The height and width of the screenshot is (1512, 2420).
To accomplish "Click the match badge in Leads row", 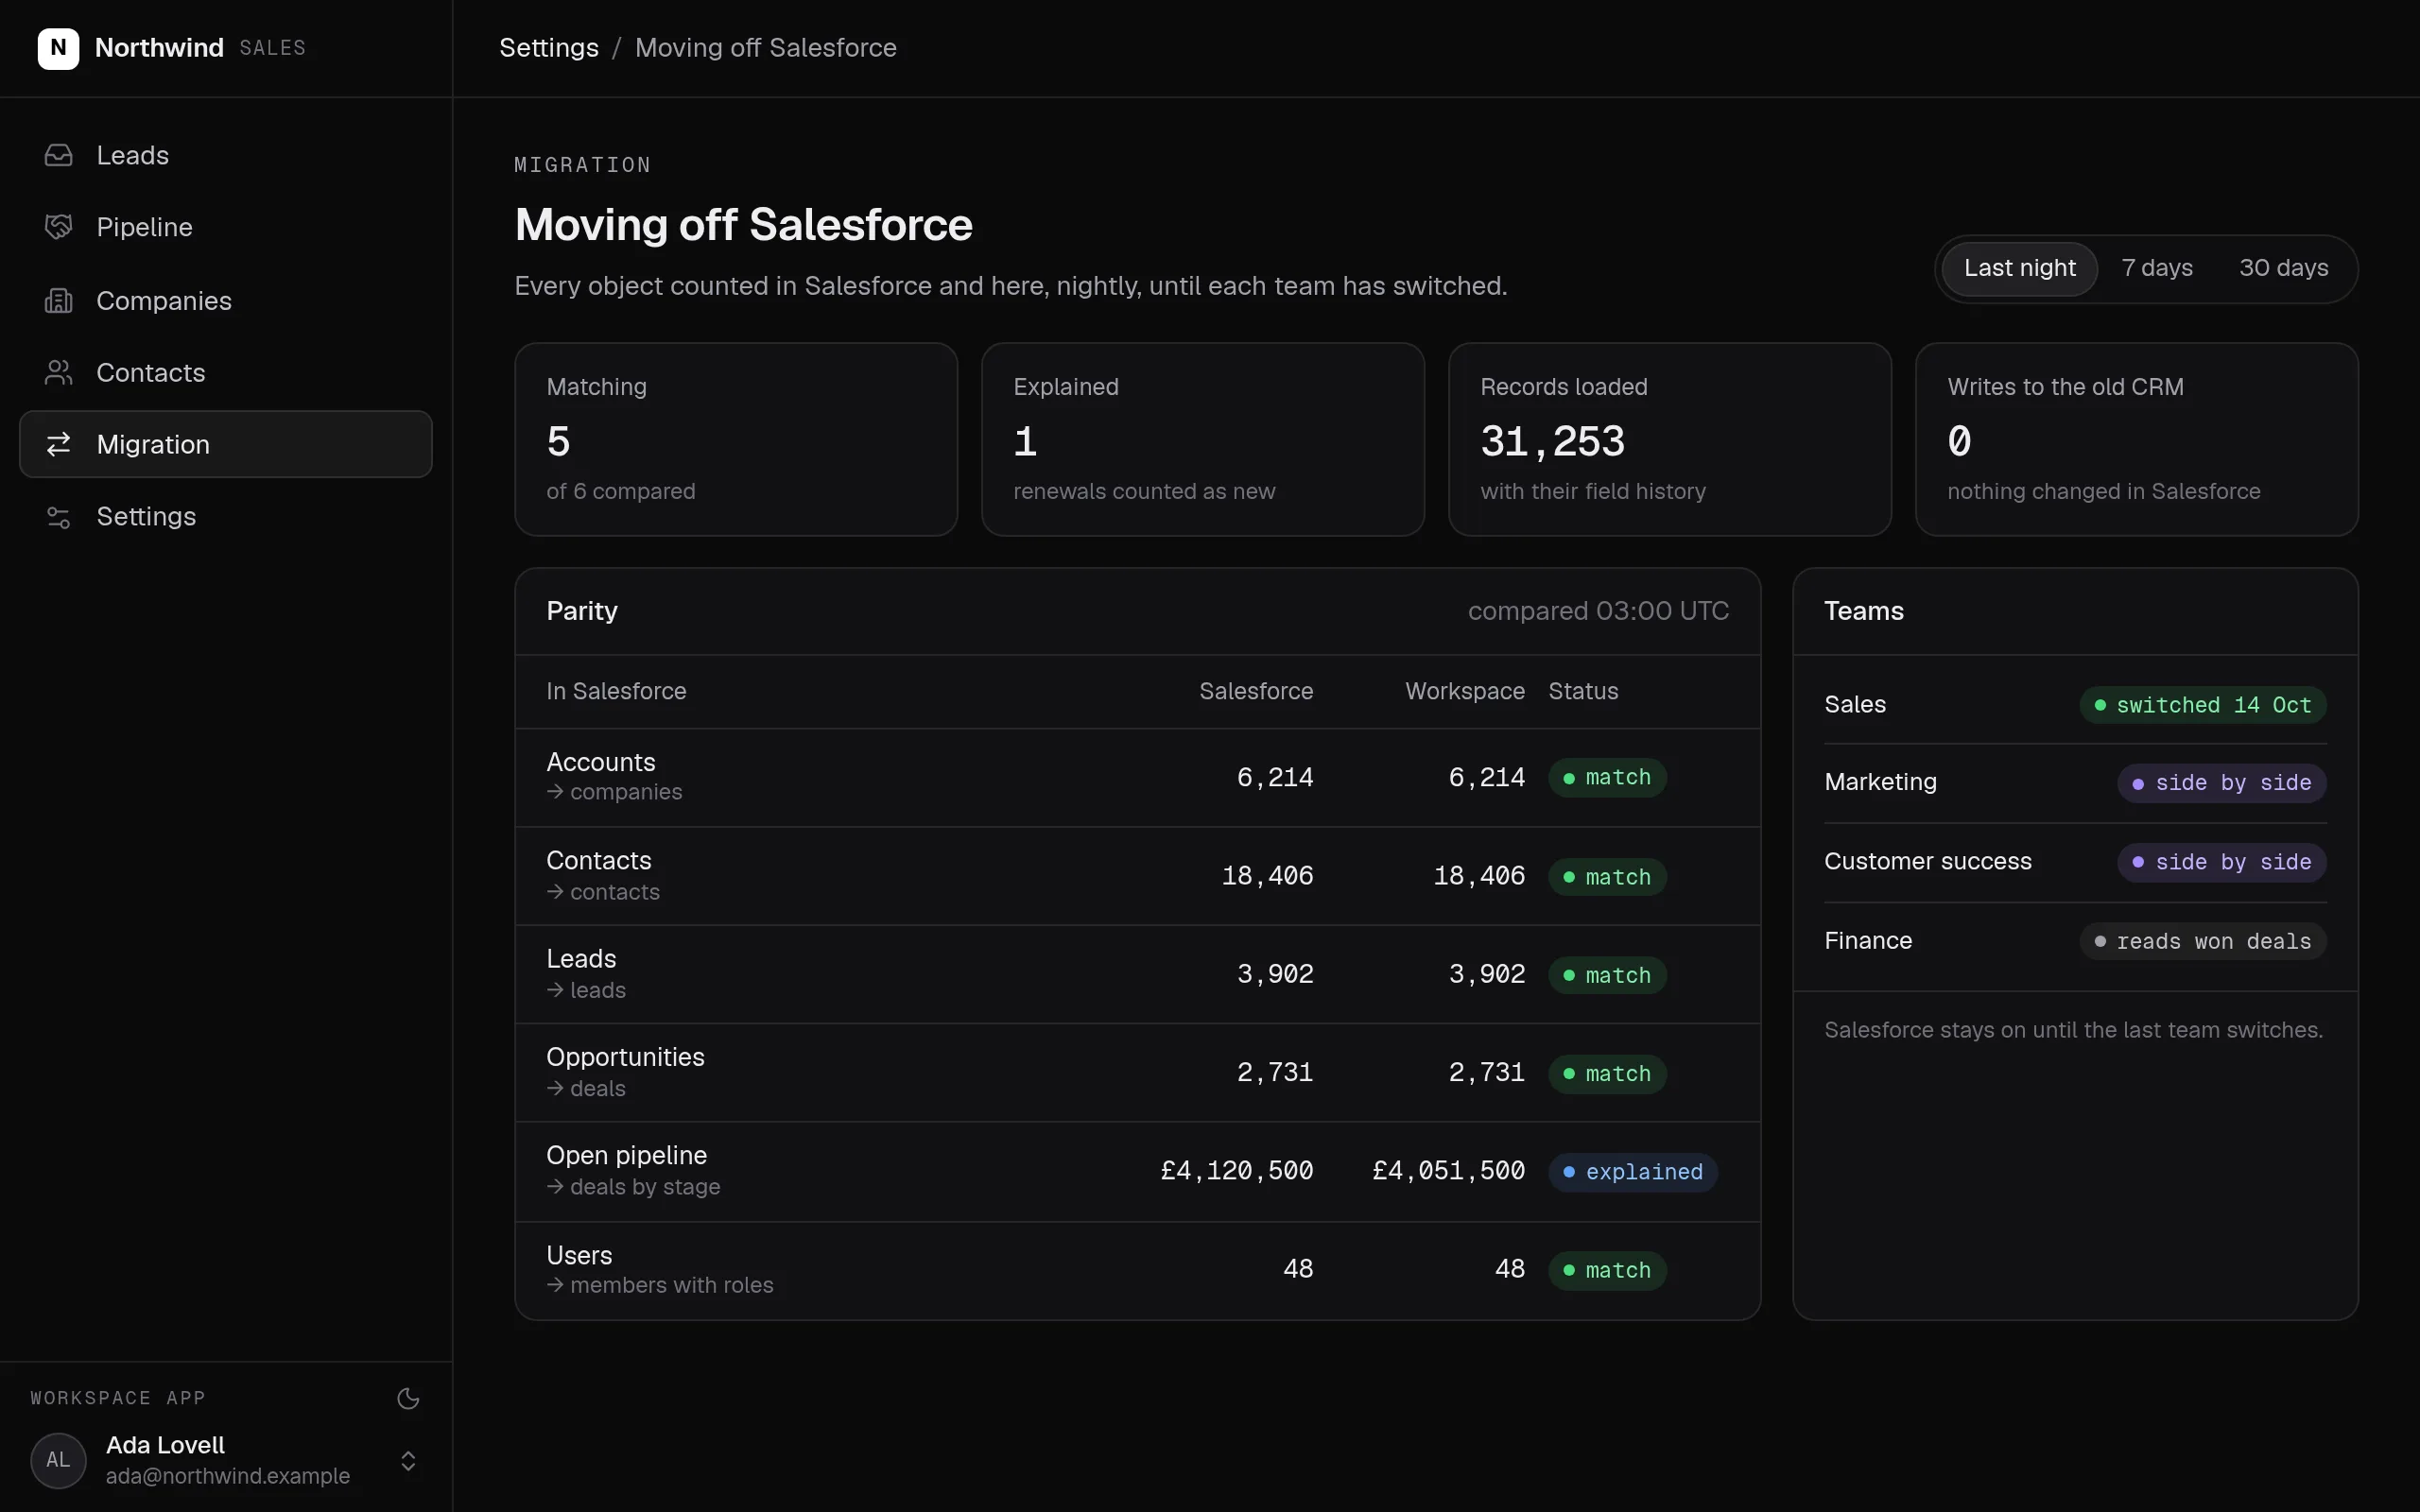I will pyautogui.click(x=1607, y=975).
